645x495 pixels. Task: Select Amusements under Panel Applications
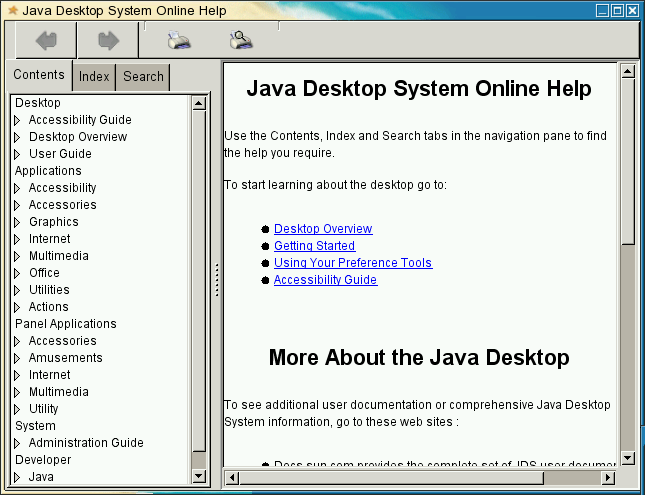[x=65, y=358]
